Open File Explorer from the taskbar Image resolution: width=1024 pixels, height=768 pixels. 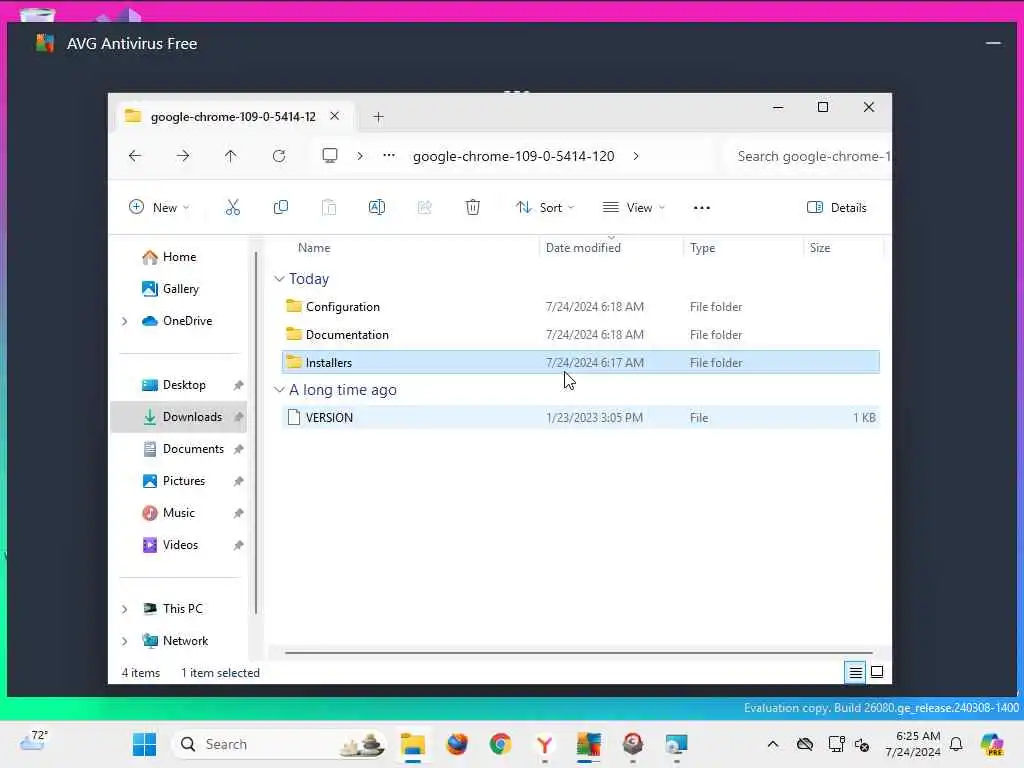(x=413, y=744)
